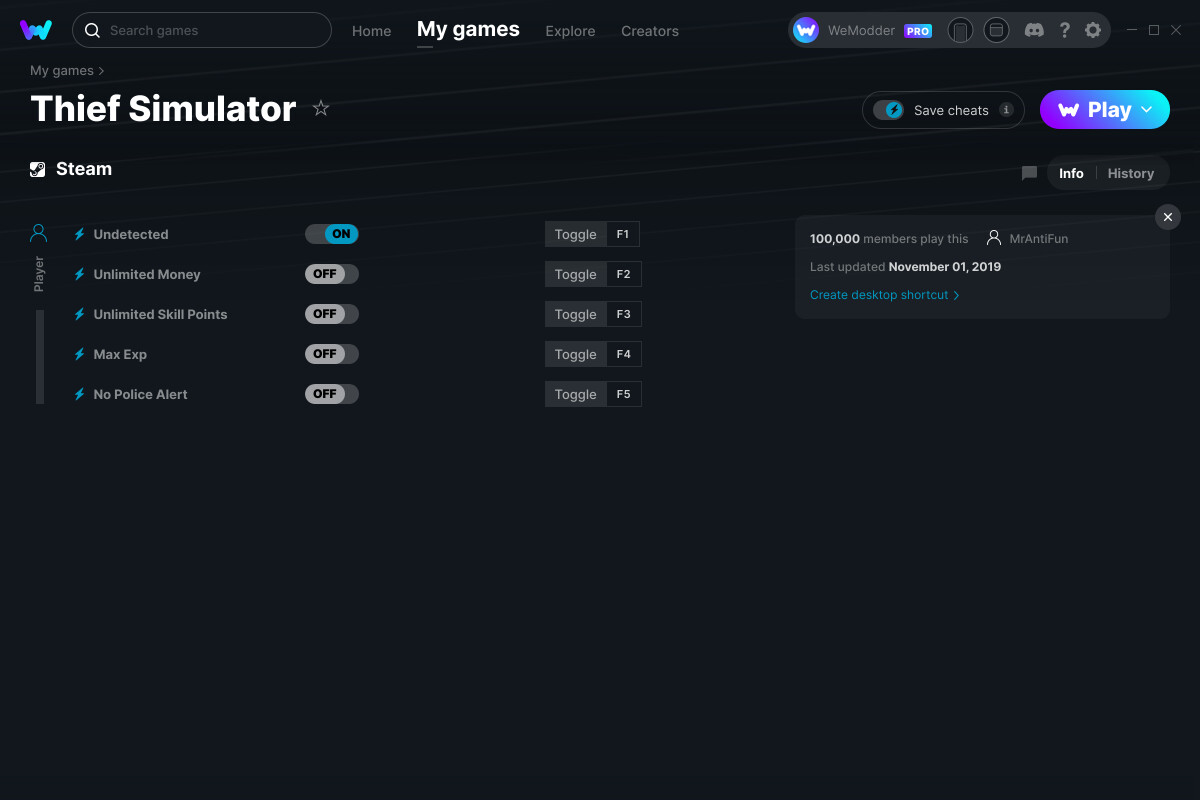Favorite Thief Simulator with the star icon
The height and width of the screenshot is (800, 1200).
[x=321, y=108]
